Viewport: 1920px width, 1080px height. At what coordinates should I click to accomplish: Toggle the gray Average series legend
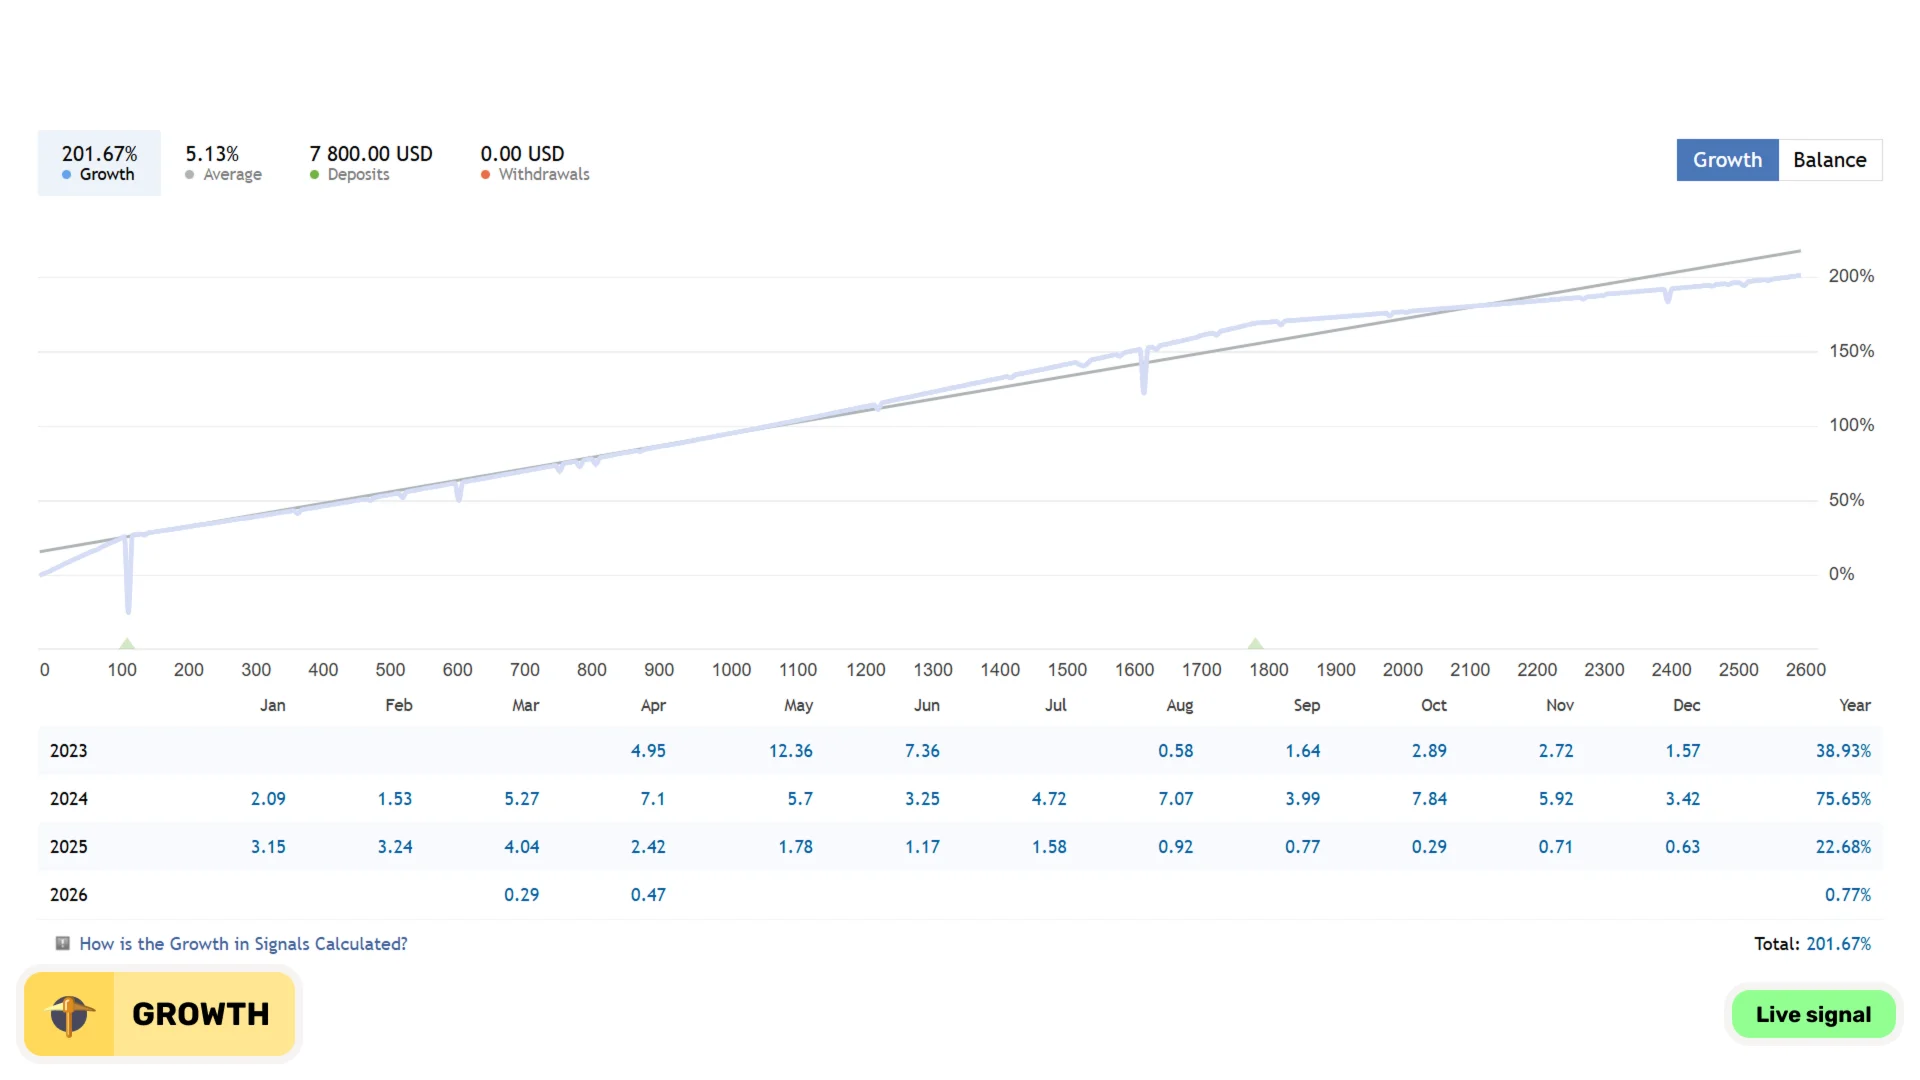[223, 163]
